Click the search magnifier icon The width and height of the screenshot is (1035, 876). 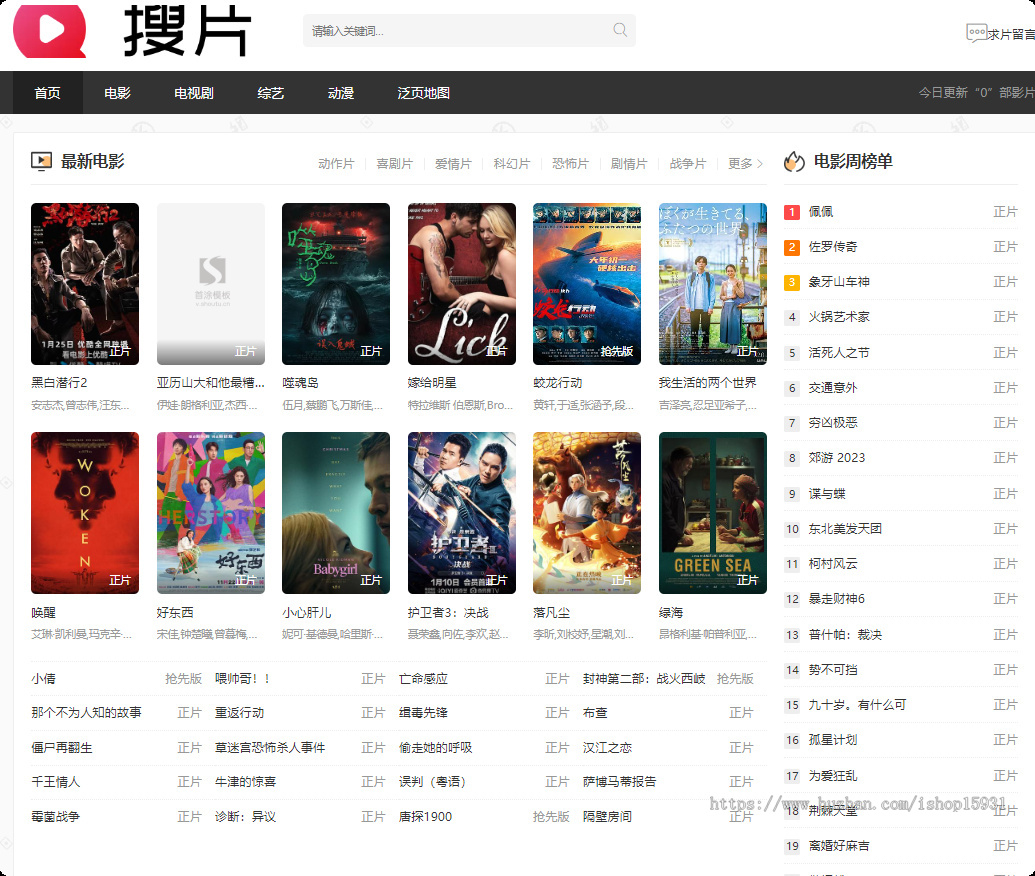(620, 30)
